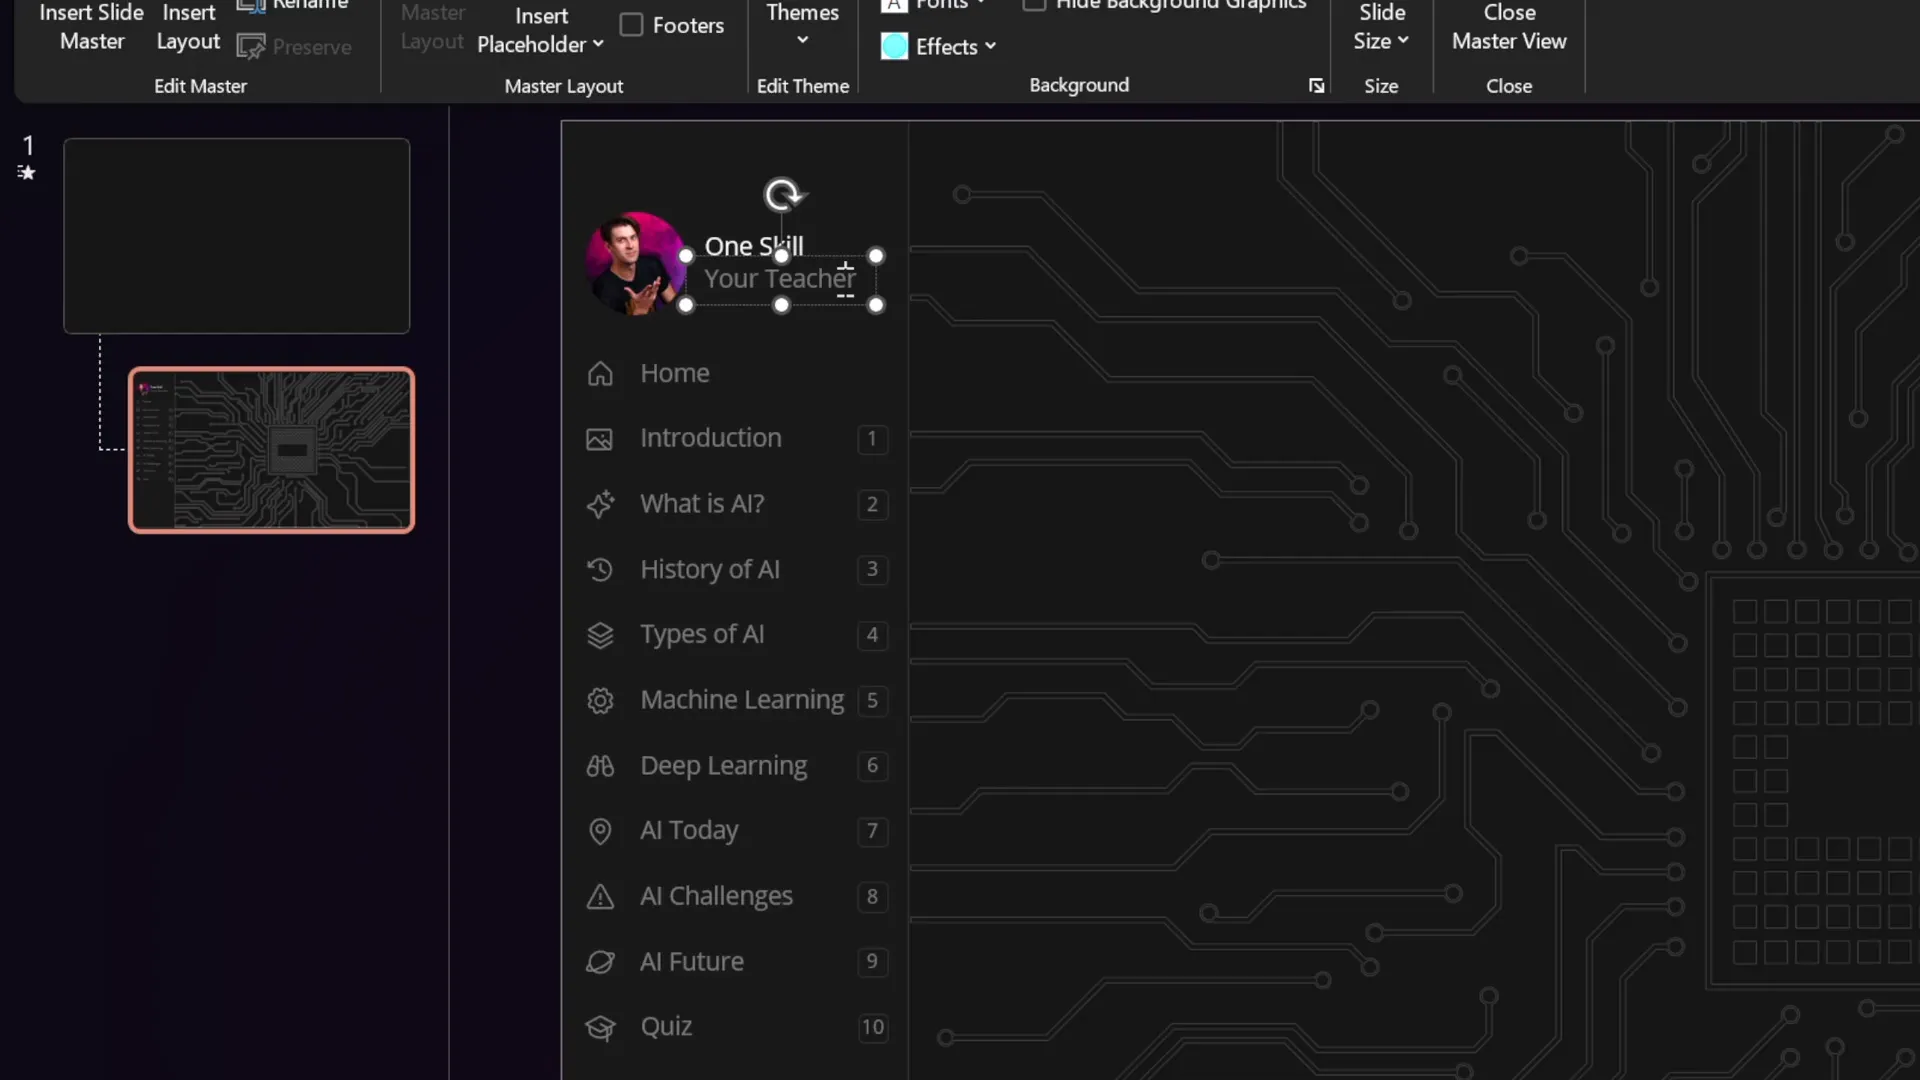Screen dimensions: 1920x1080
Task: Open the Effects color styles picker
Action: 938,46
